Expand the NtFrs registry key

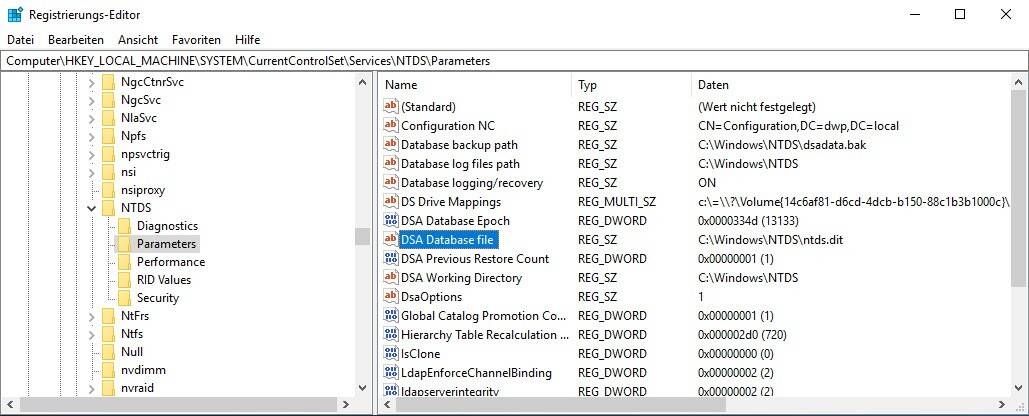click(92, 316)
